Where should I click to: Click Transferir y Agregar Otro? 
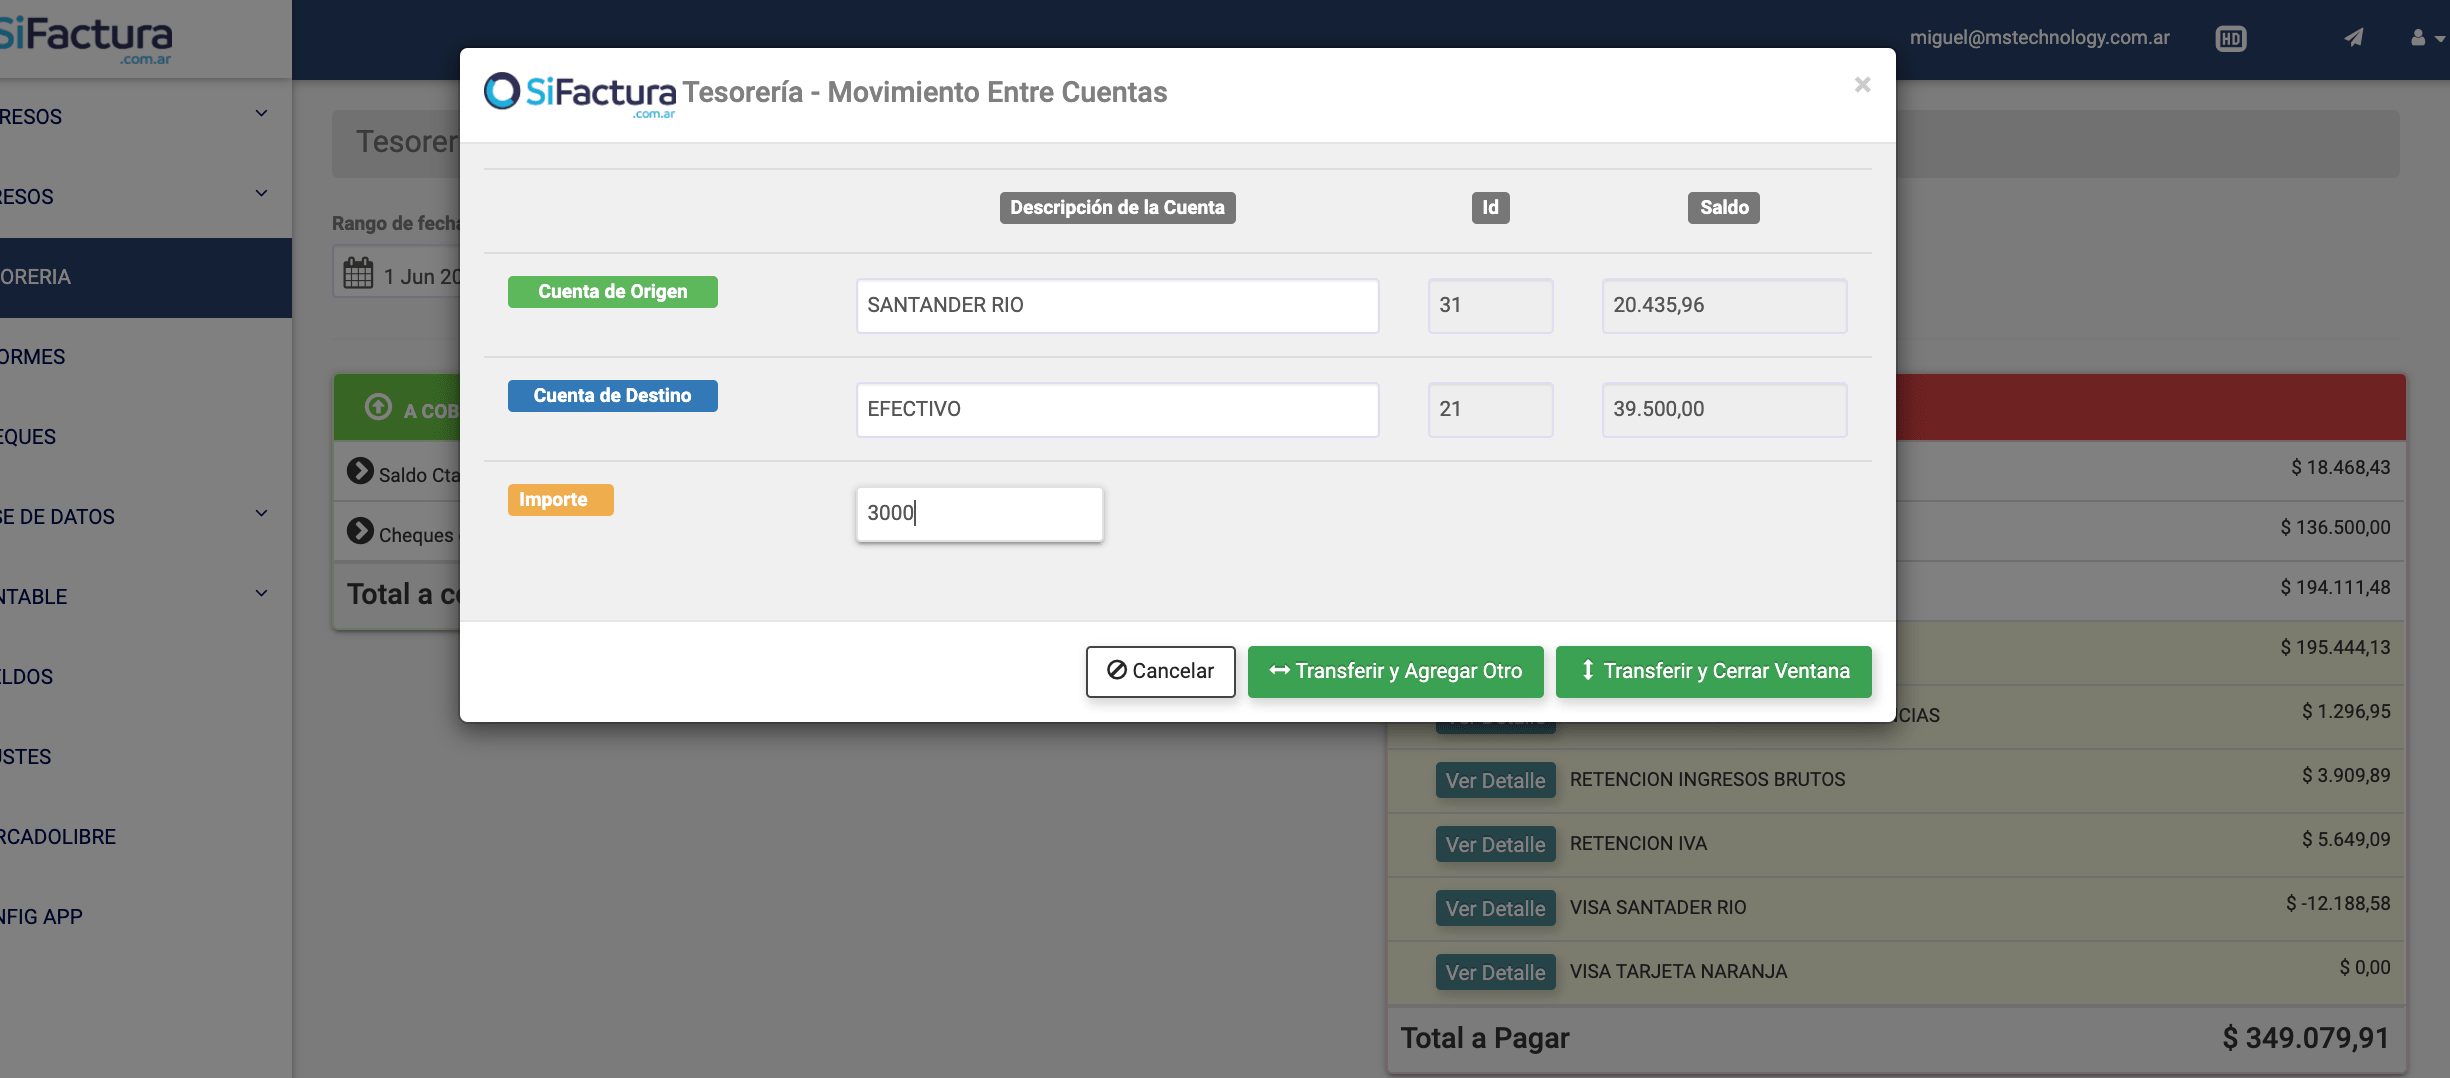pos(1395,671)
